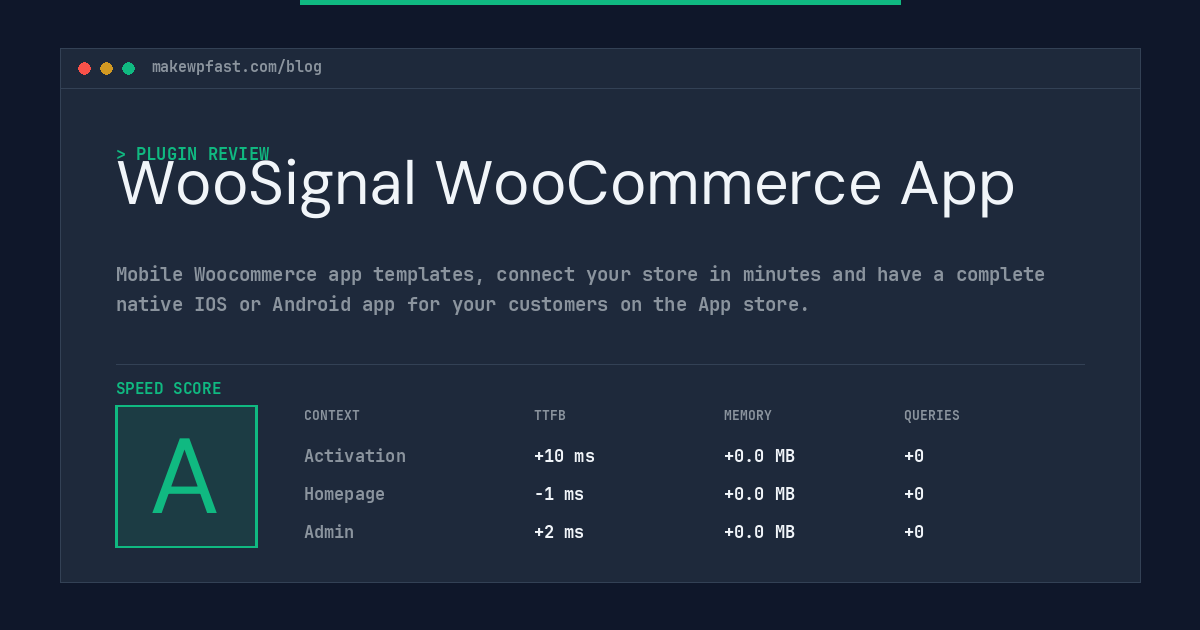Select the Homepage row label
This screenshot has height=630, width=1200.
[344, 494]
